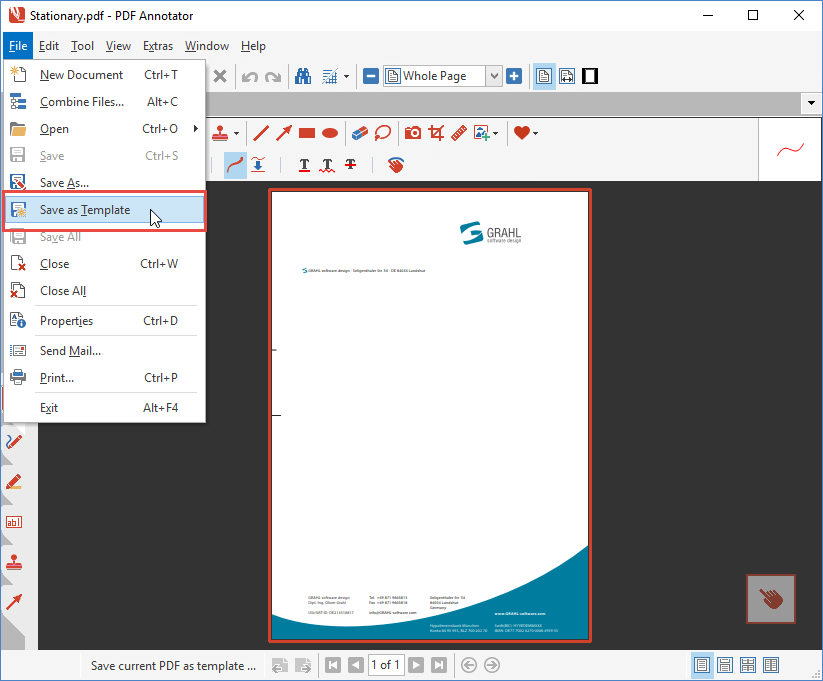
Task: Open the Find tool with the binoculars icon
Action: click(x=303, y=76)
